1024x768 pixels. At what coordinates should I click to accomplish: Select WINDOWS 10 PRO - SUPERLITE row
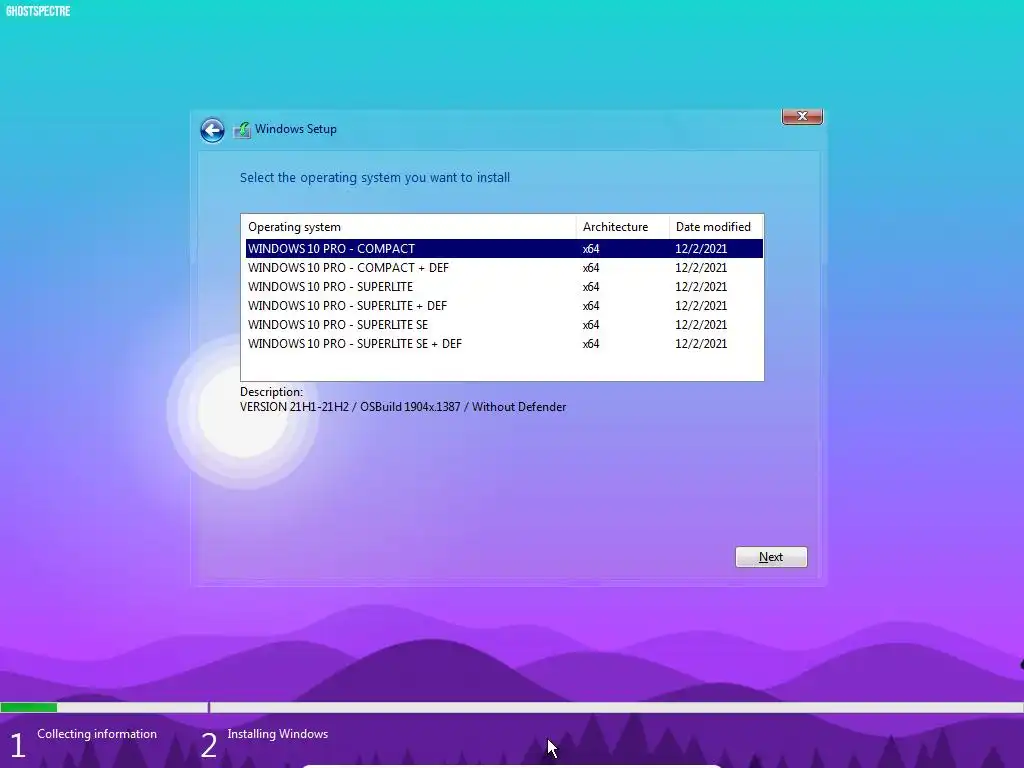tap(504, 287)
